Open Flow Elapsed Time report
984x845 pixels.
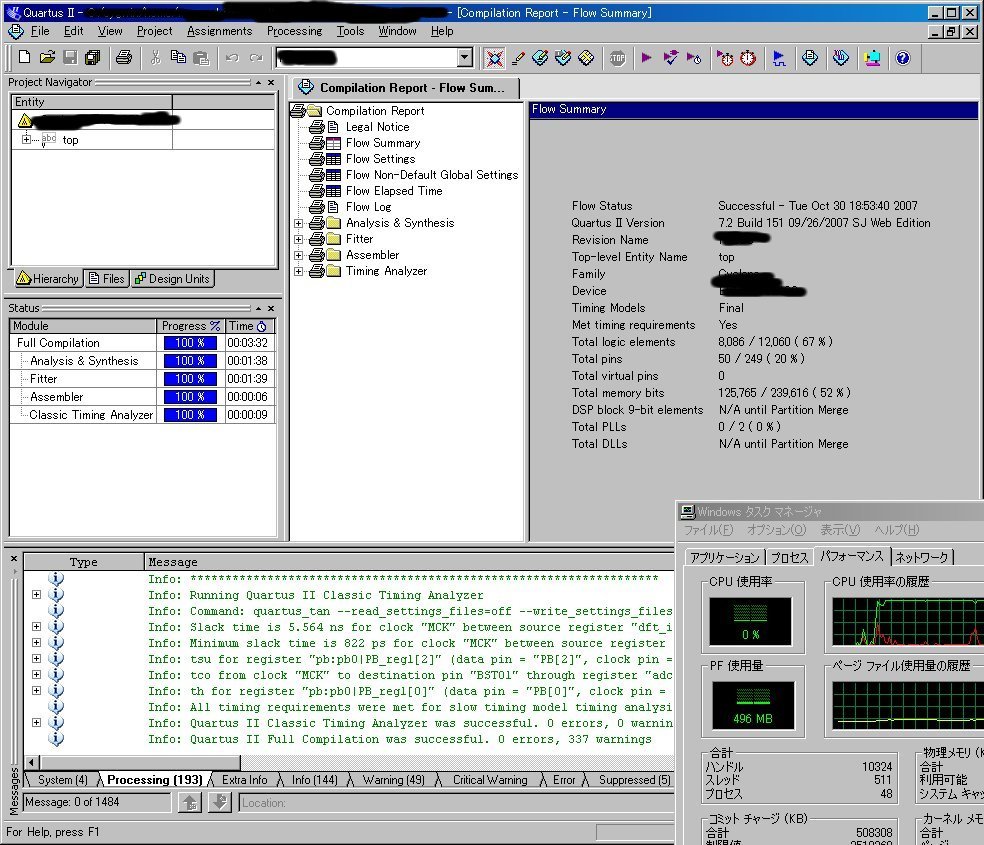[x=393, y=191]
